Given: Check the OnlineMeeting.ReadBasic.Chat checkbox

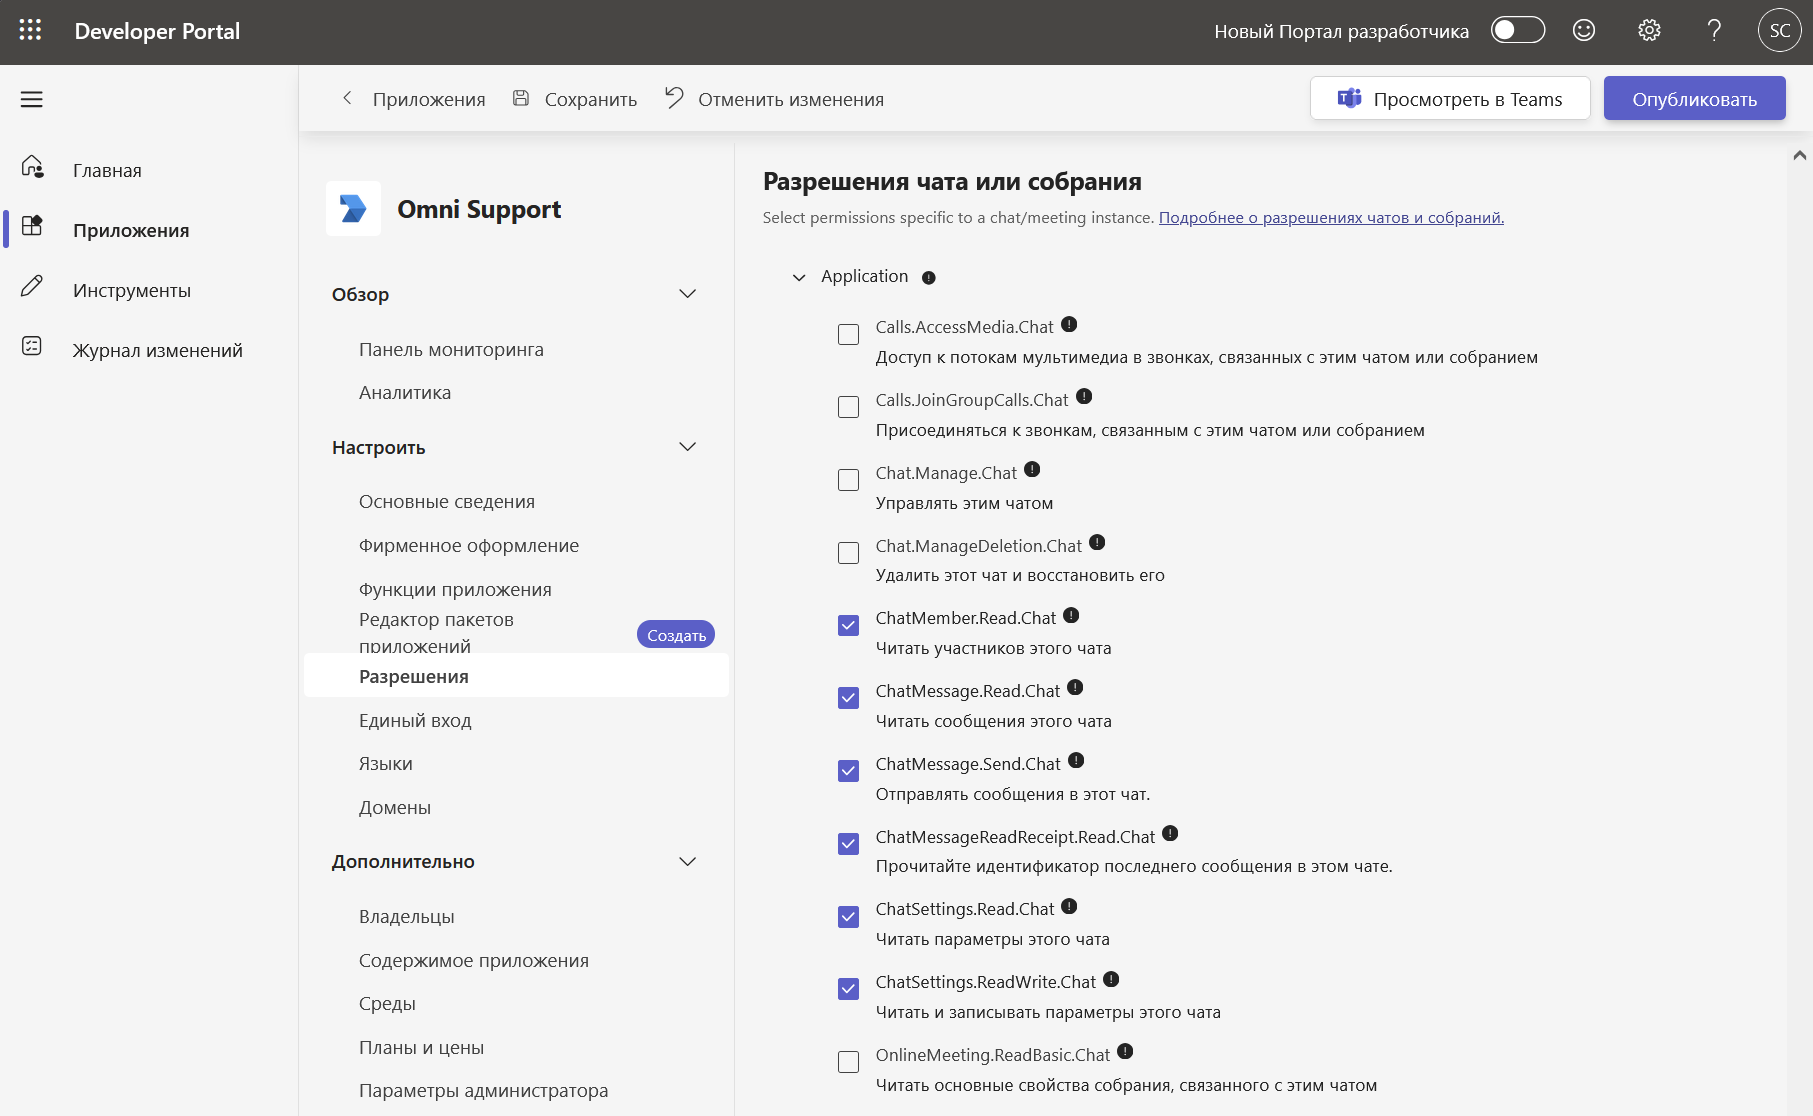Looking at the screenshot, I should pyautogui.click(x=848, y=1062).
